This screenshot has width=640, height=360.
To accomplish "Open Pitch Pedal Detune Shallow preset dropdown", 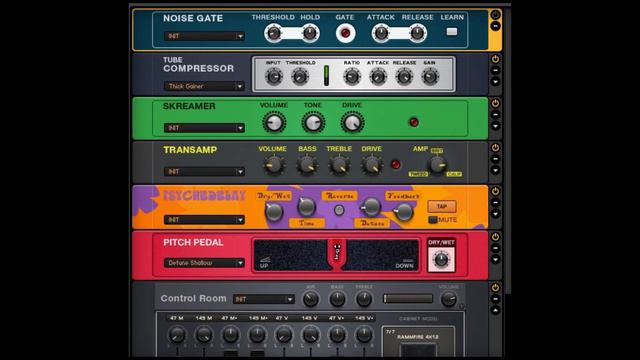I will tap(204, 263).
